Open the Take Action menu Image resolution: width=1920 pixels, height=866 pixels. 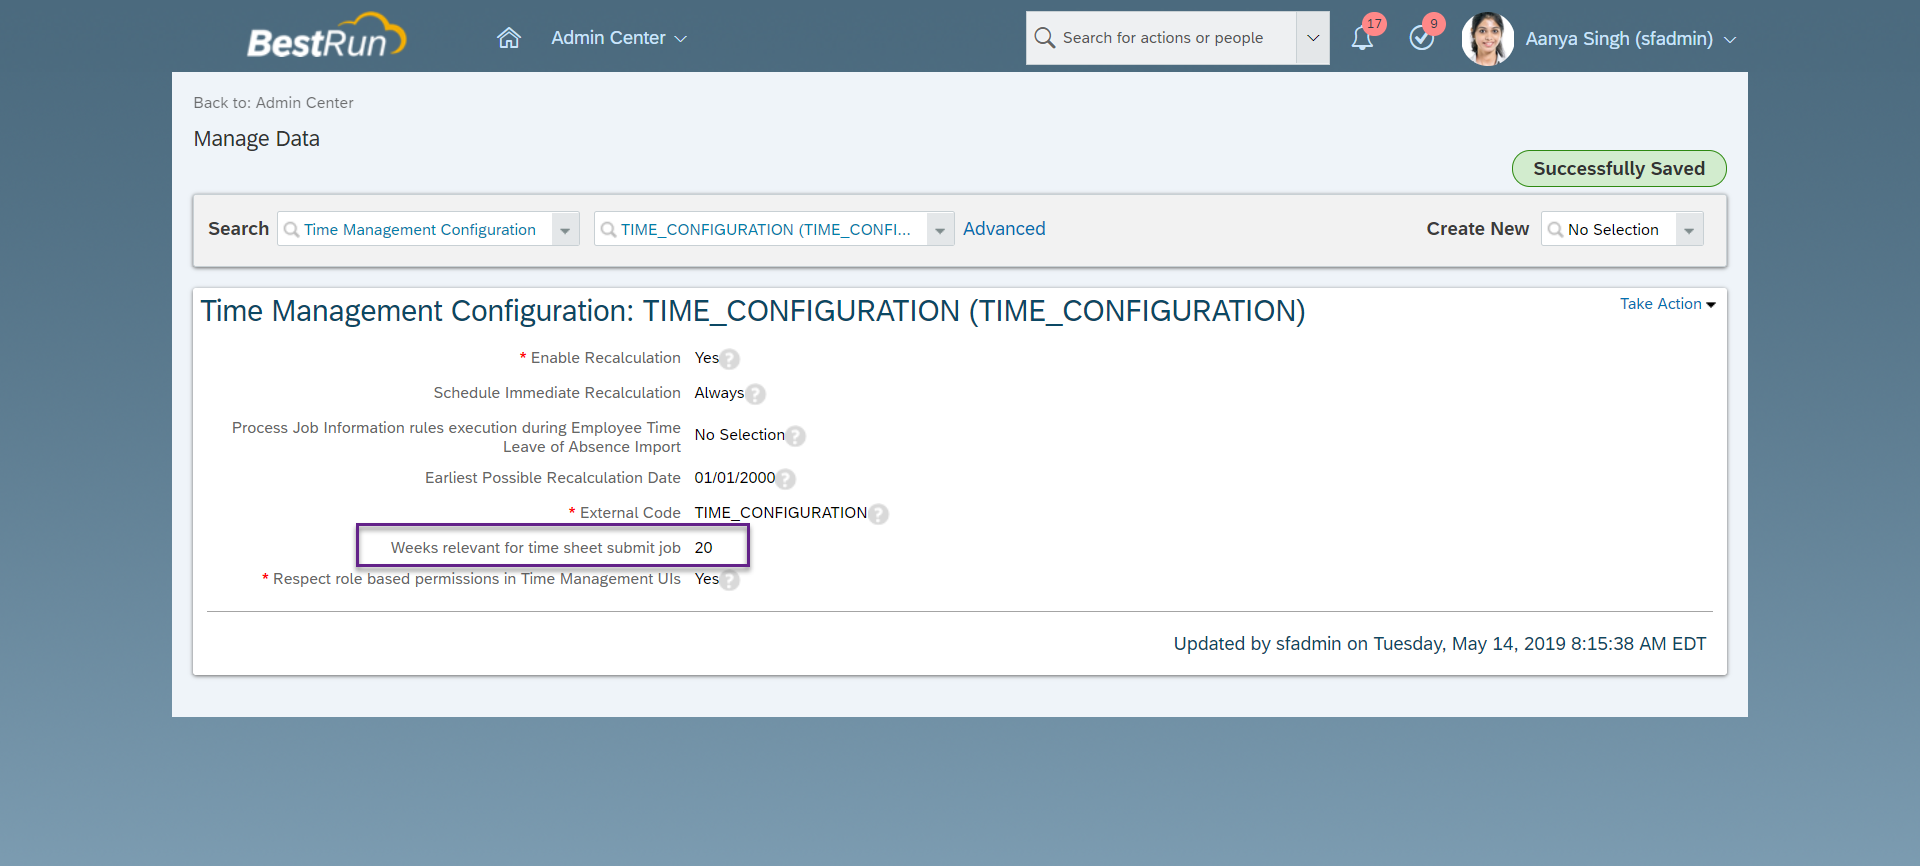pos(1667,304)
